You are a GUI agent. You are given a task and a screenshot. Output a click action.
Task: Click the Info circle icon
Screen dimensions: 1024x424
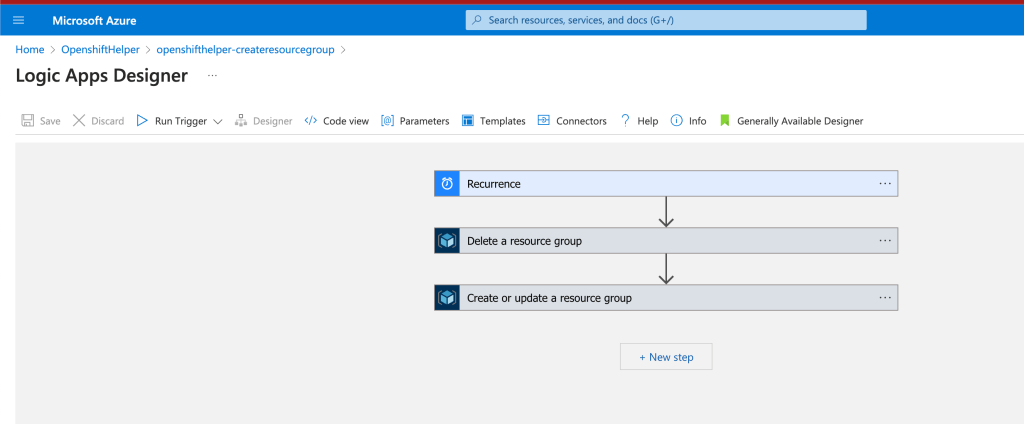(677, 121)
